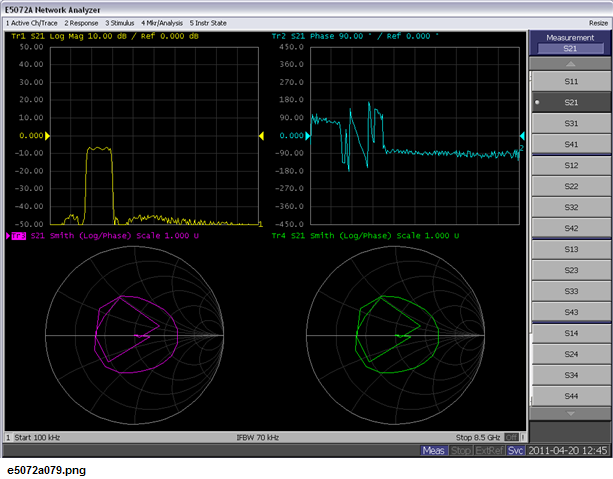Open the Active Ch/Trace menu
The image size is (613, 479).
click(x=32, y=23)
